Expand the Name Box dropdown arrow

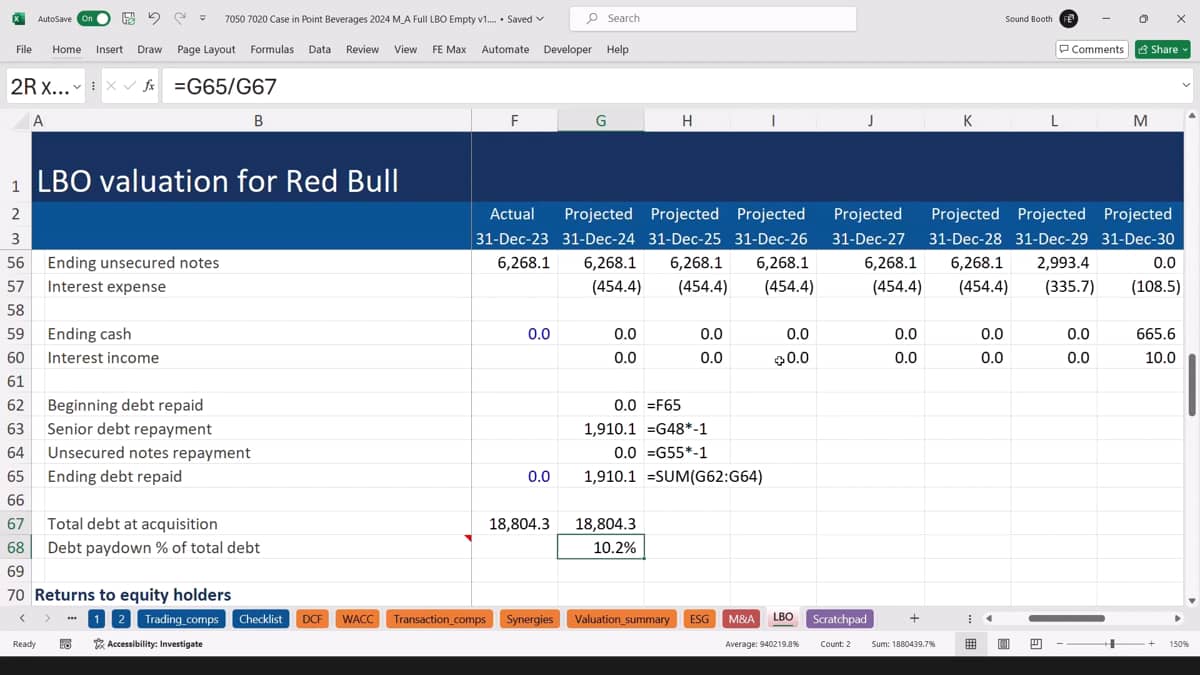[x=76, y=86]
